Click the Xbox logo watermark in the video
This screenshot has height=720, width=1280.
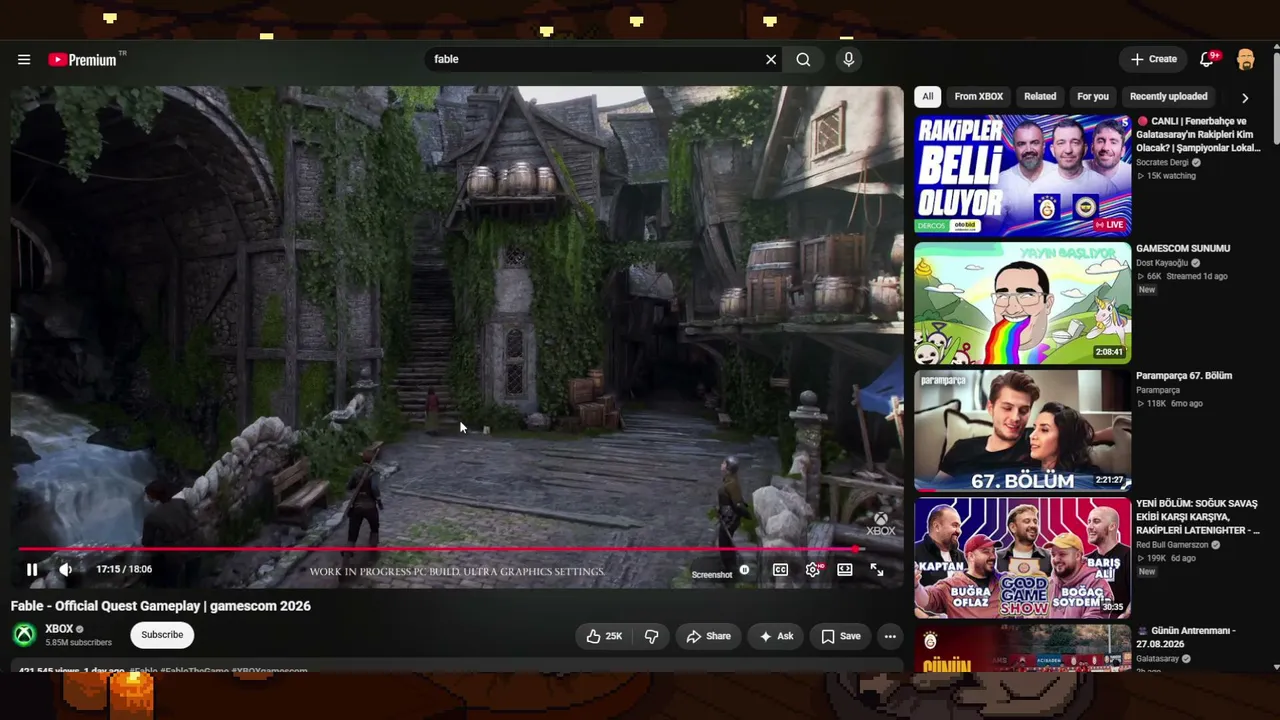pyautogui.click(x=881, y=524)
